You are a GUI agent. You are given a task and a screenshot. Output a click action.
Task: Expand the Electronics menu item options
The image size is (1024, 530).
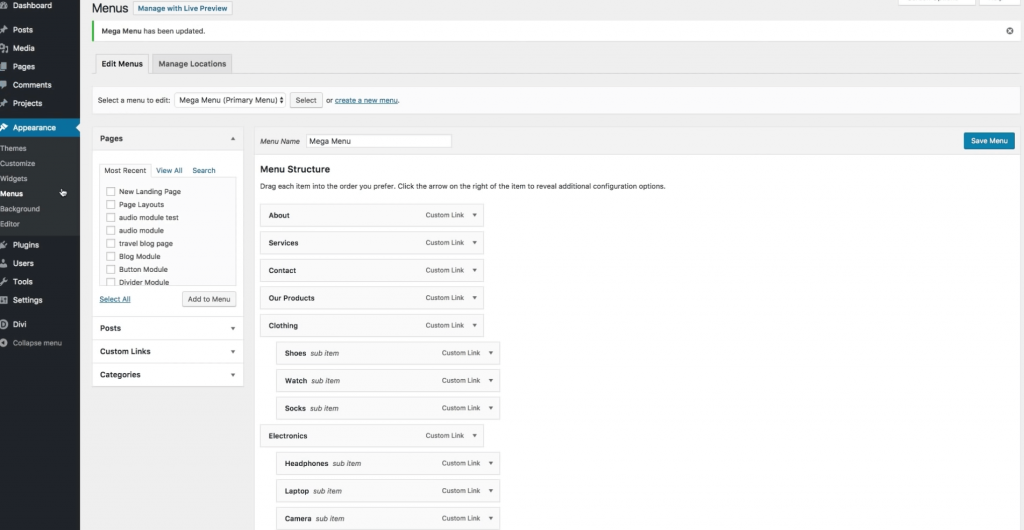475,435
